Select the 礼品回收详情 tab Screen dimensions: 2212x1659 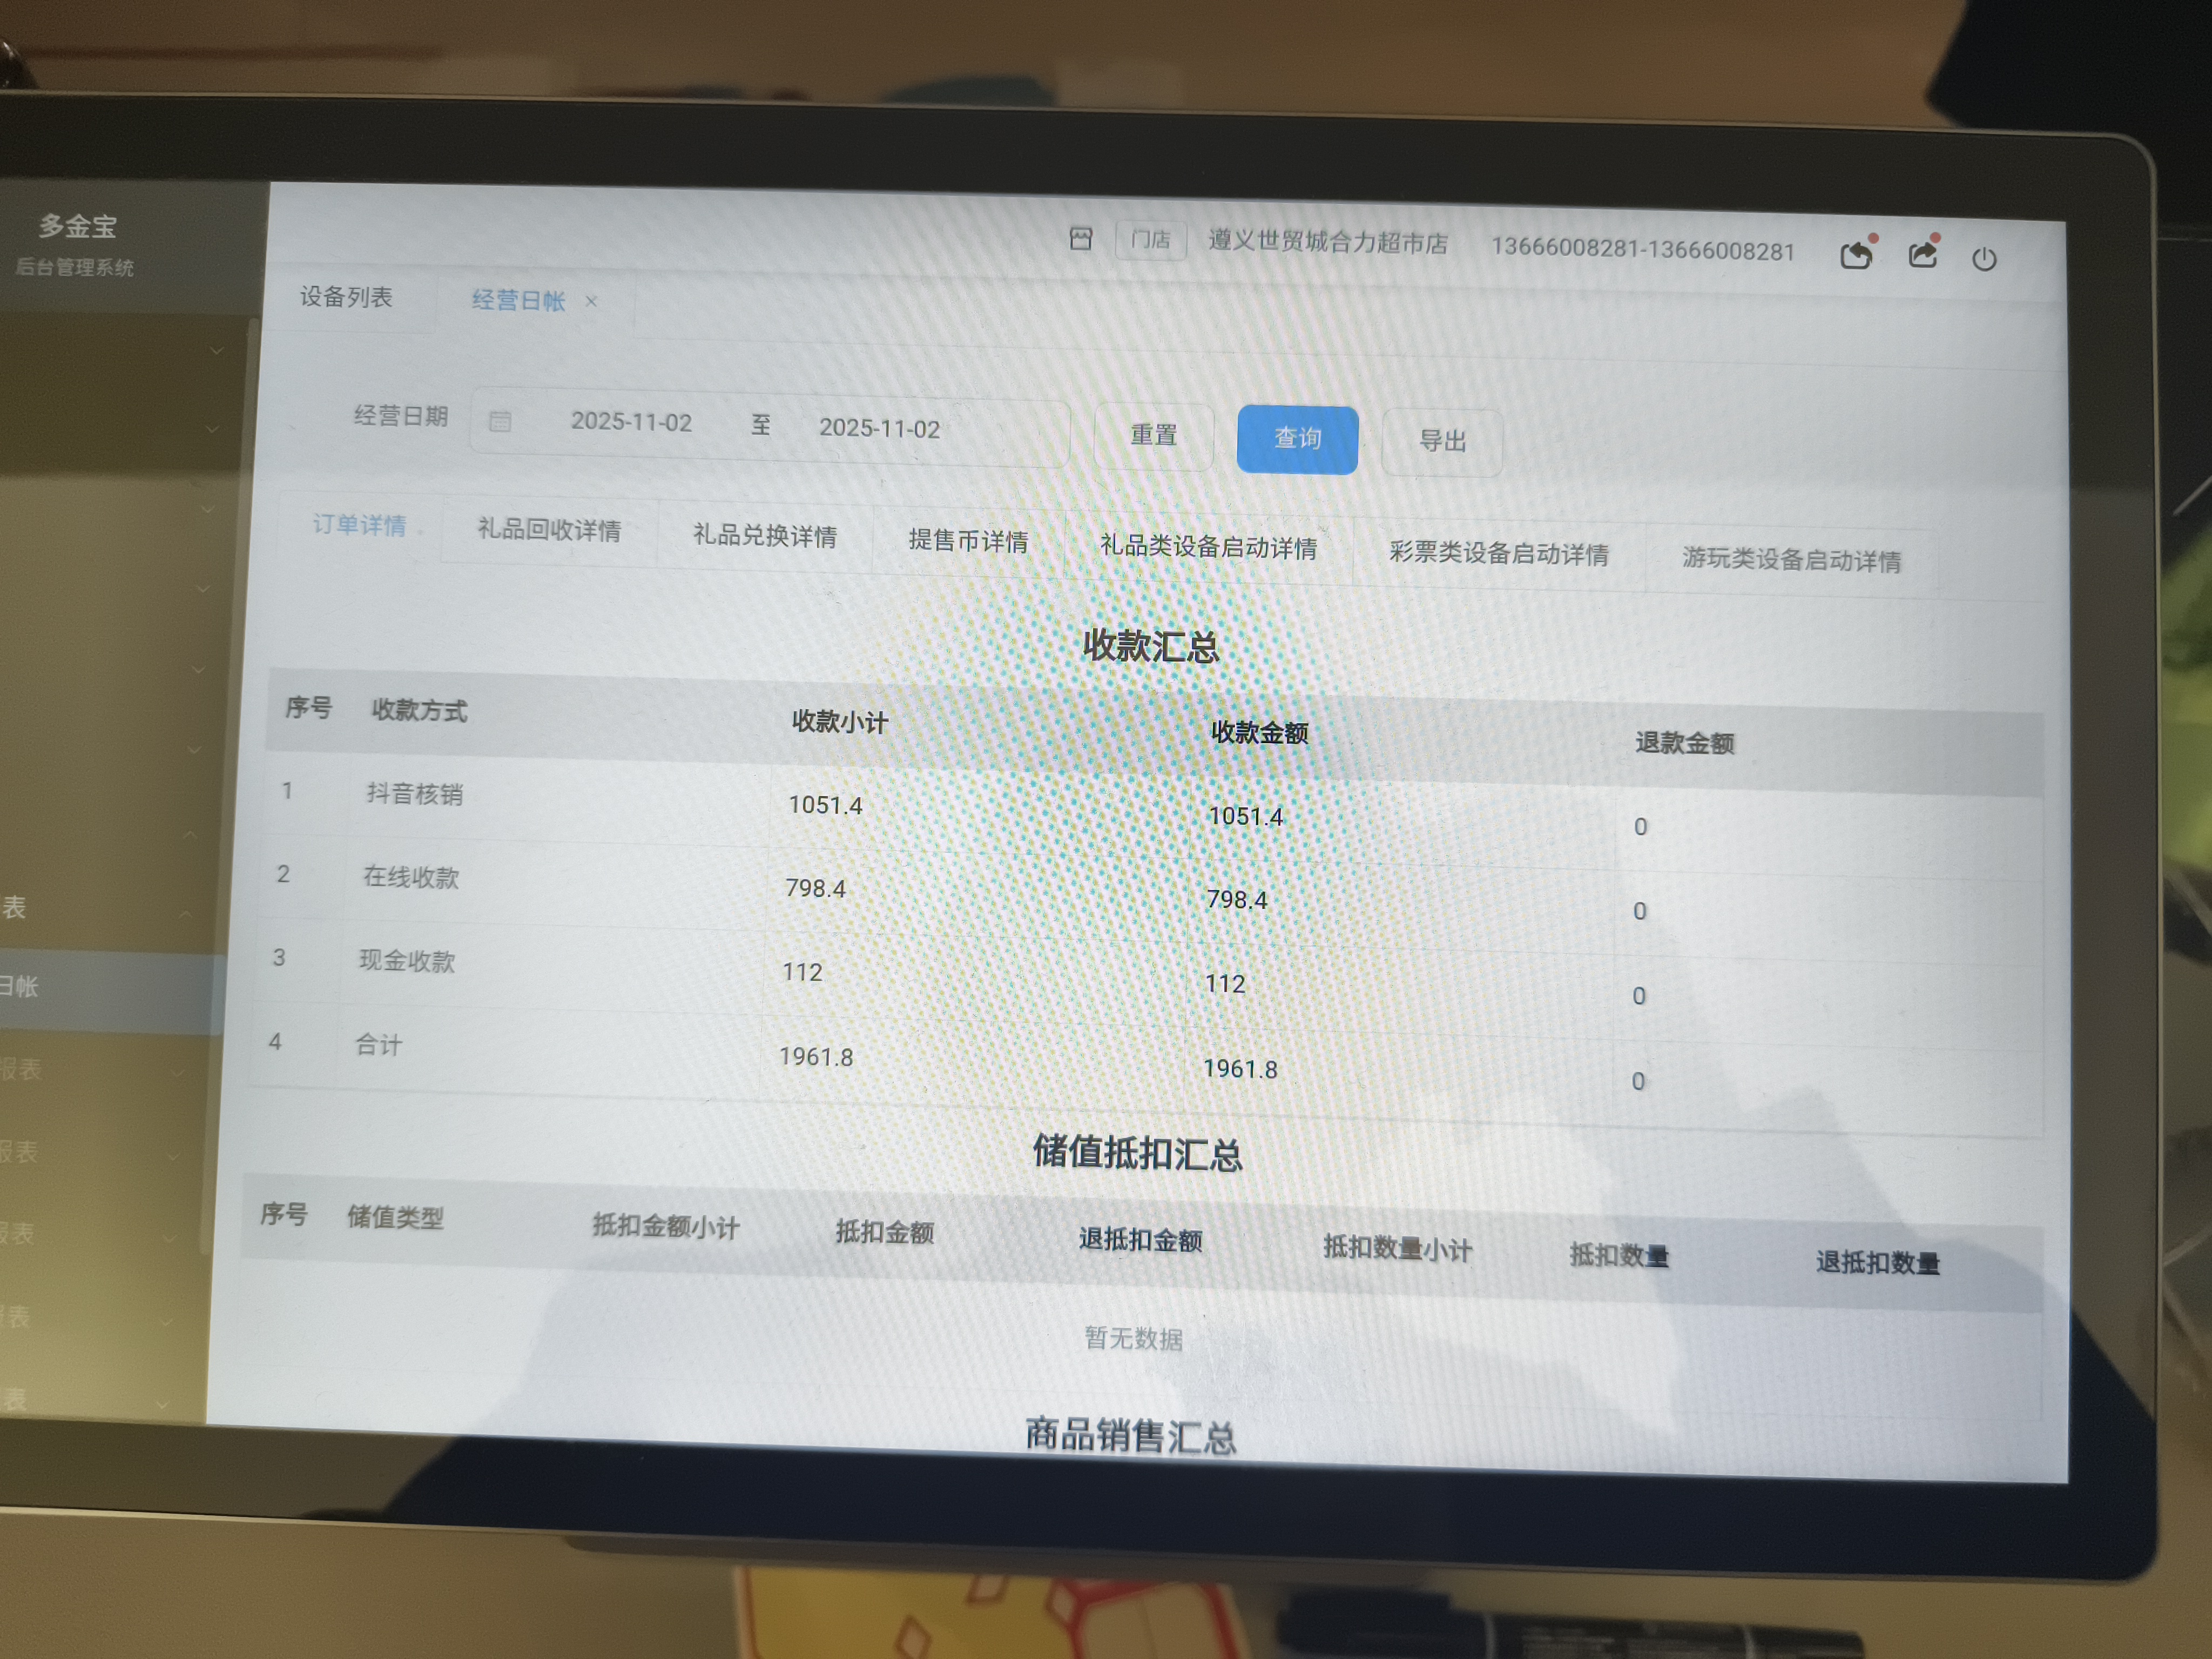(x=549, y=530)
